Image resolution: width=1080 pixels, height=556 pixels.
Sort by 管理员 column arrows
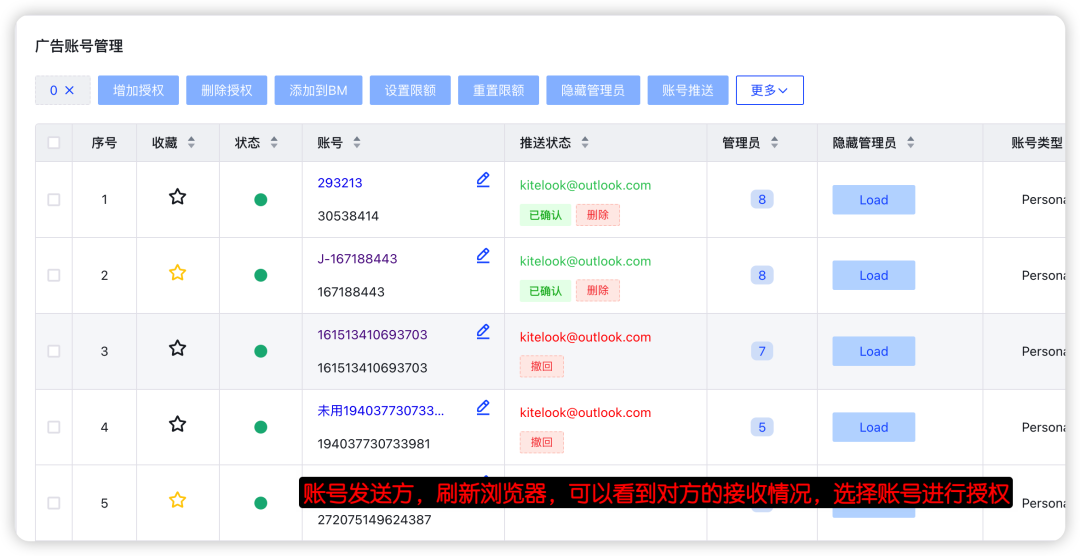774,143
